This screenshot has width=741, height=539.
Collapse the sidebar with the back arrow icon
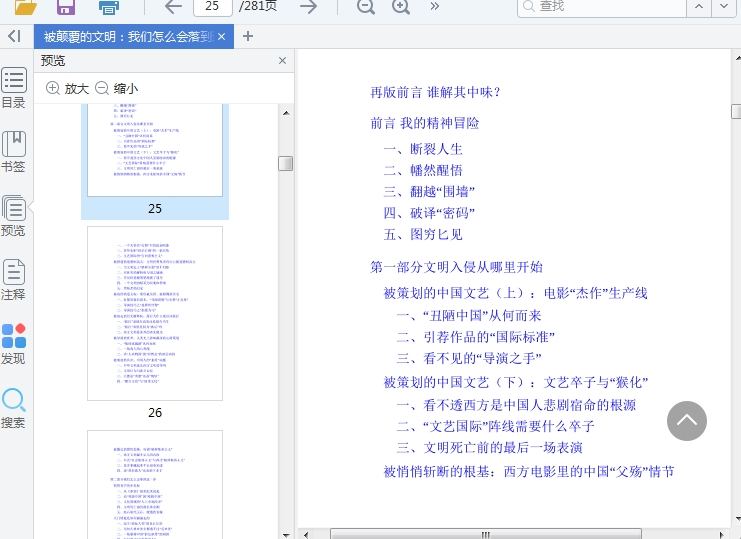[14, 36]
